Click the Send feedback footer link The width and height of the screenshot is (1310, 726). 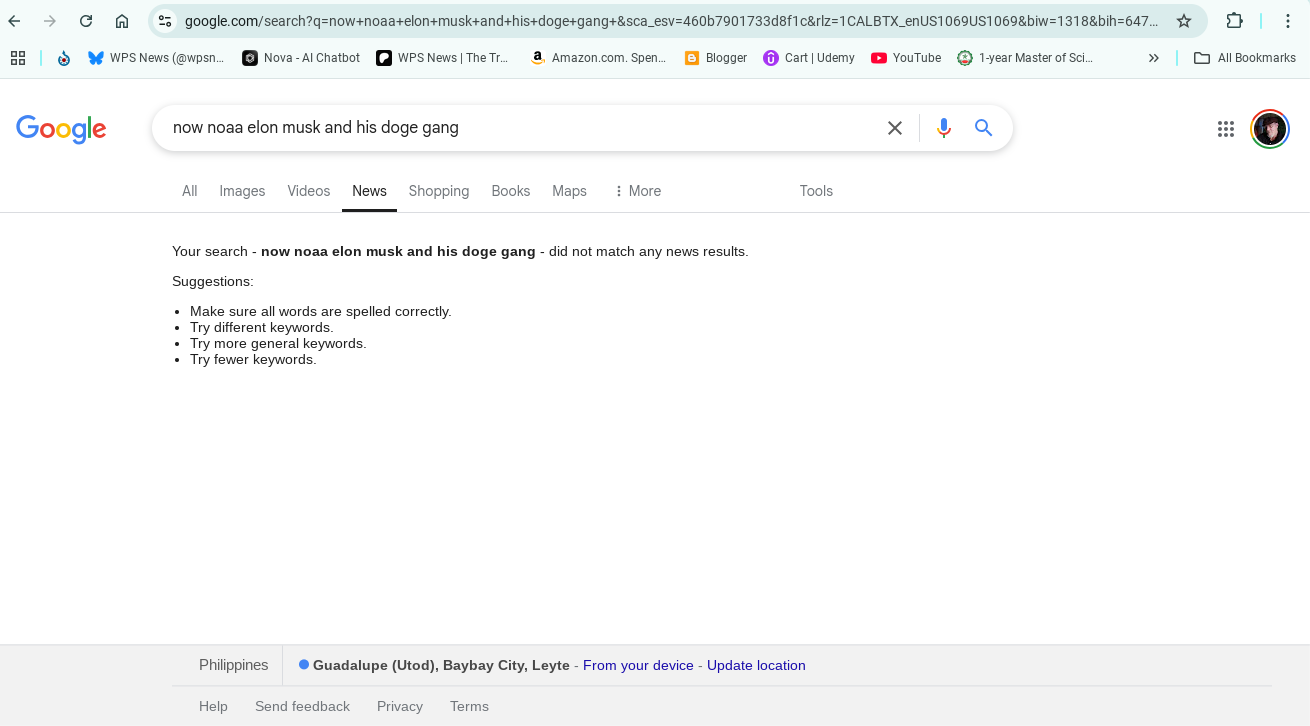[x=302, y=706]
